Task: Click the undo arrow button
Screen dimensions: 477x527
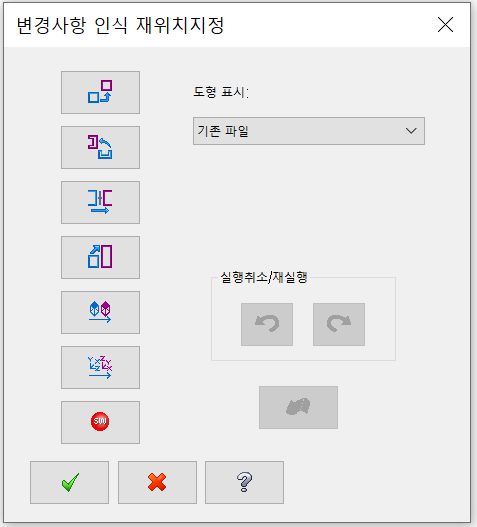Action: click(267, 324)
